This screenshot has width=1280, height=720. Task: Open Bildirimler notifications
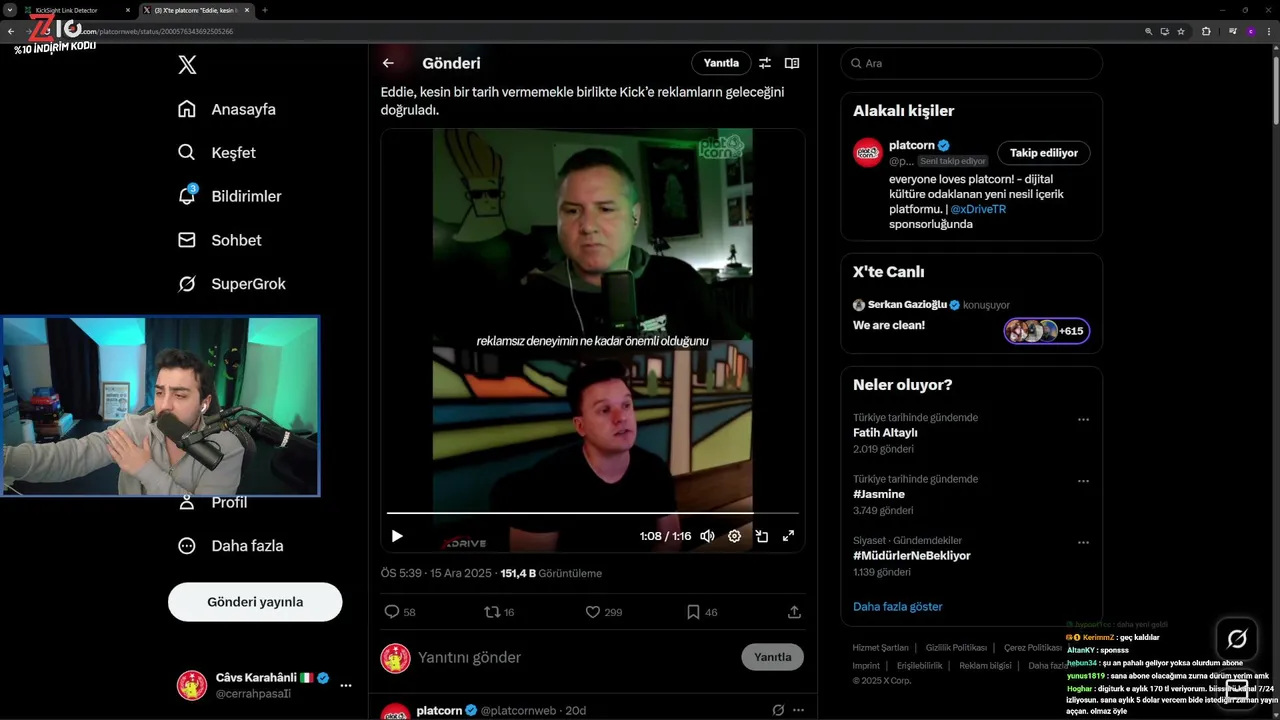(229, 196)
